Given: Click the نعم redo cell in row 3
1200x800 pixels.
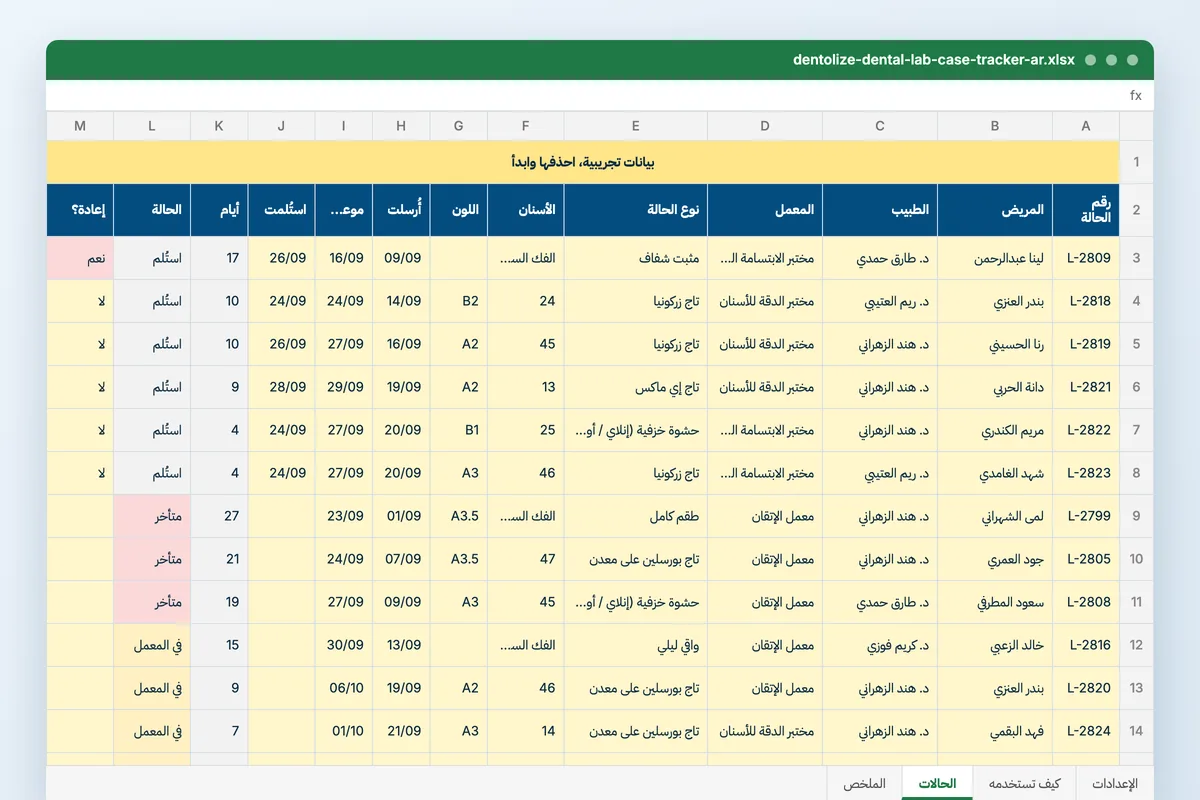Looking at the screenshot, I should coord(80,258).
